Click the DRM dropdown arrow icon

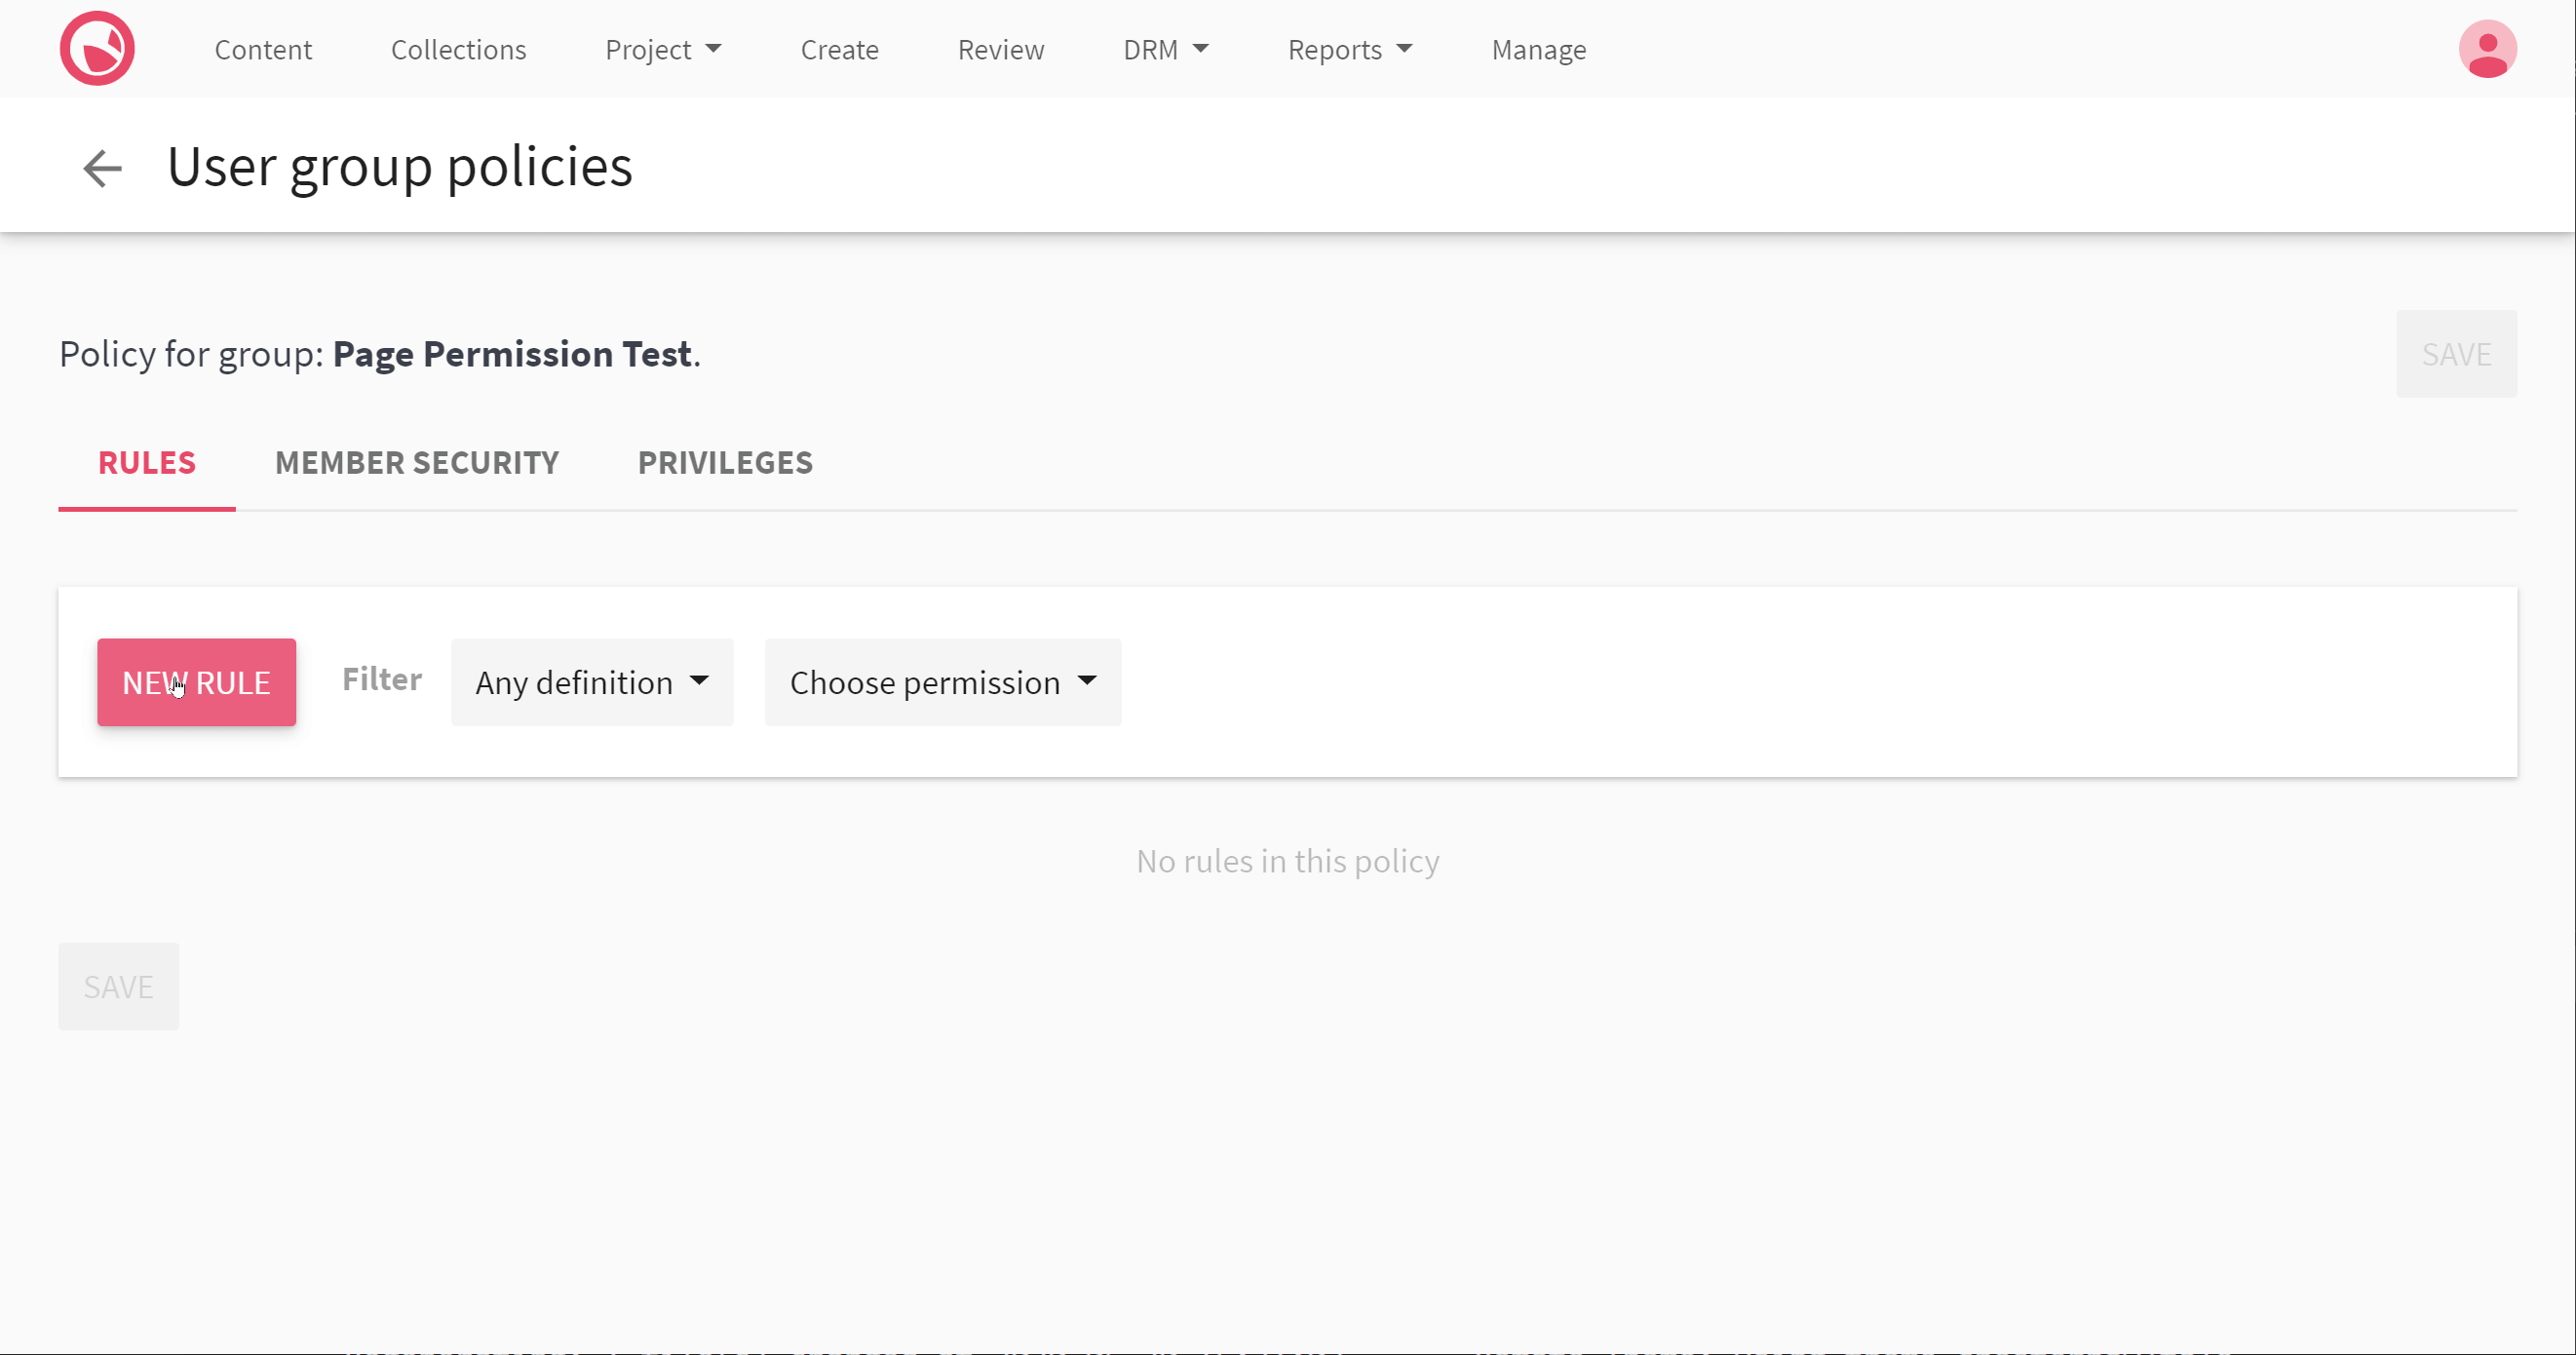[x=1203, y=50]
